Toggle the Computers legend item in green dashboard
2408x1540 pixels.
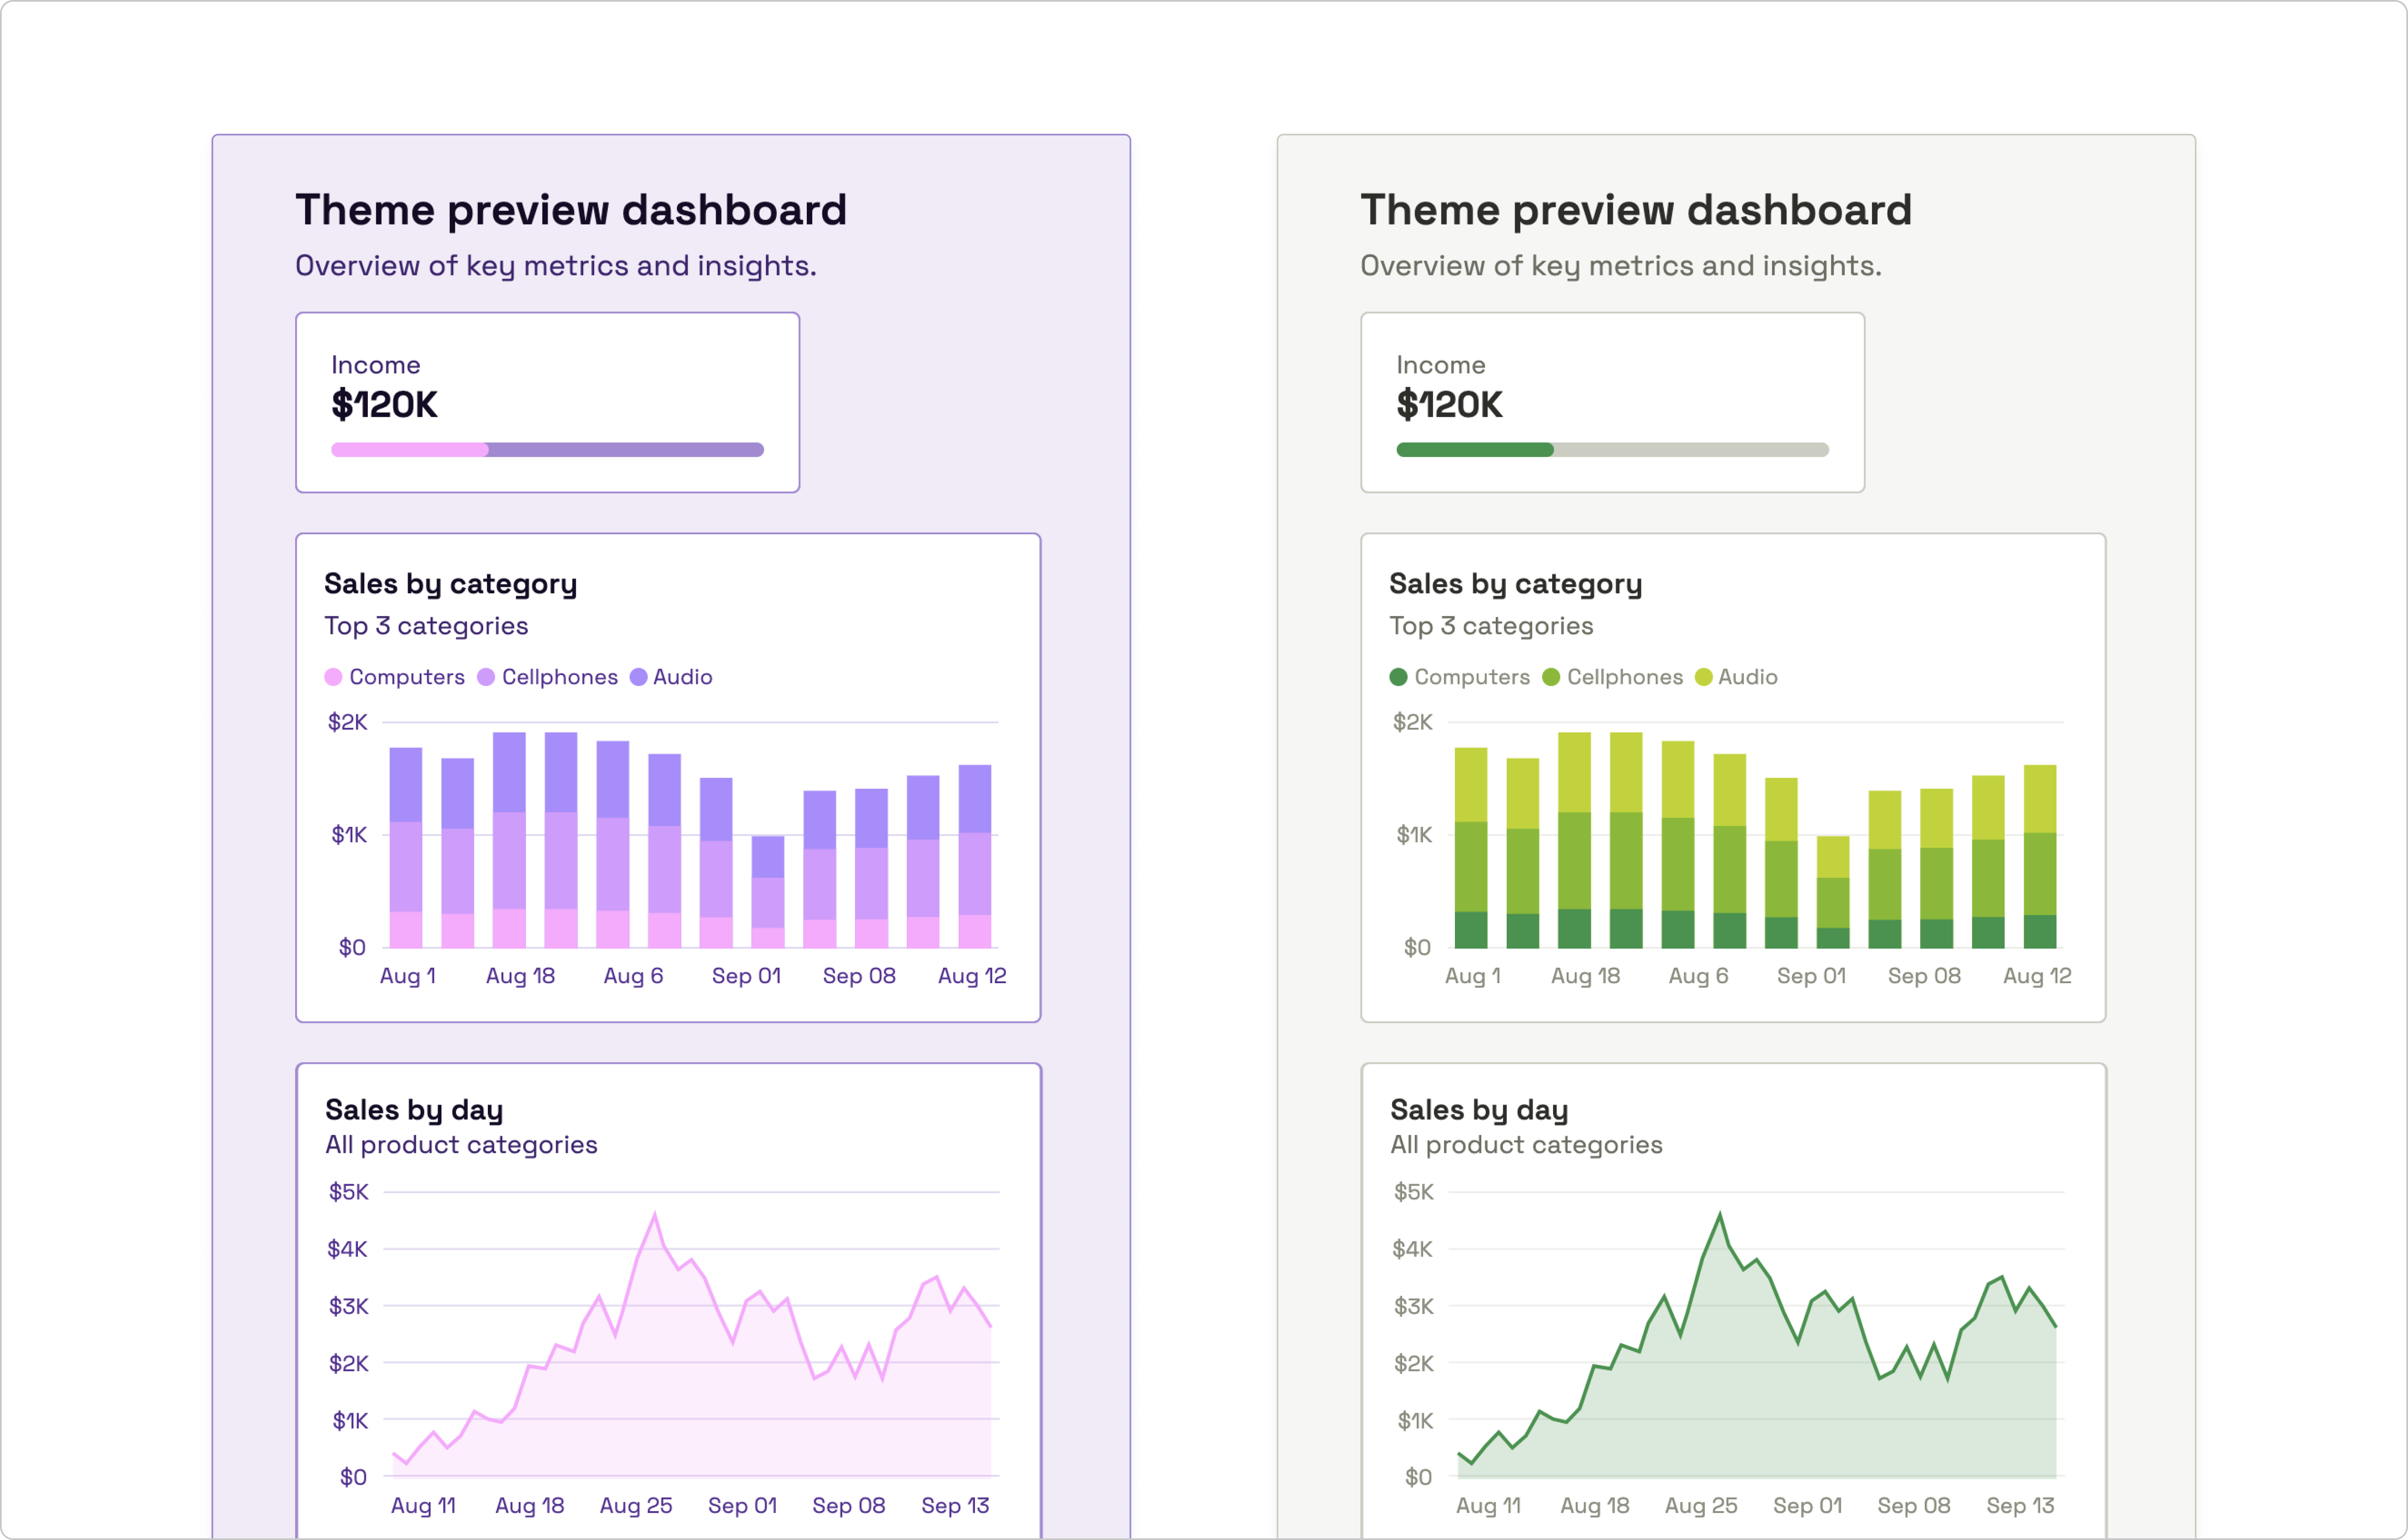click(x=1459, y=677)
